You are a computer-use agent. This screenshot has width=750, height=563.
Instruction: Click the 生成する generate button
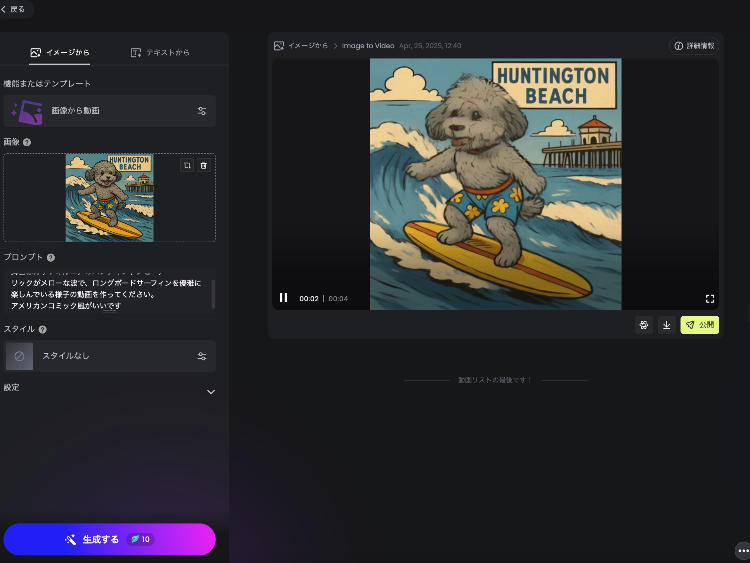(110, 539)
